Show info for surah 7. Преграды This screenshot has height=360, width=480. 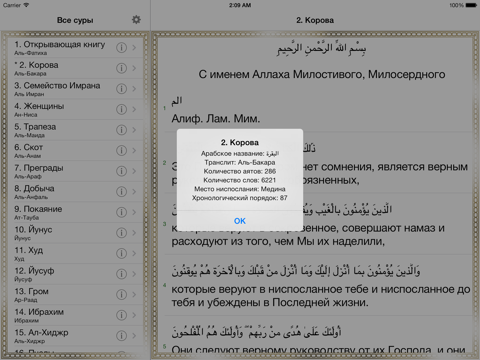coord(121,171)
